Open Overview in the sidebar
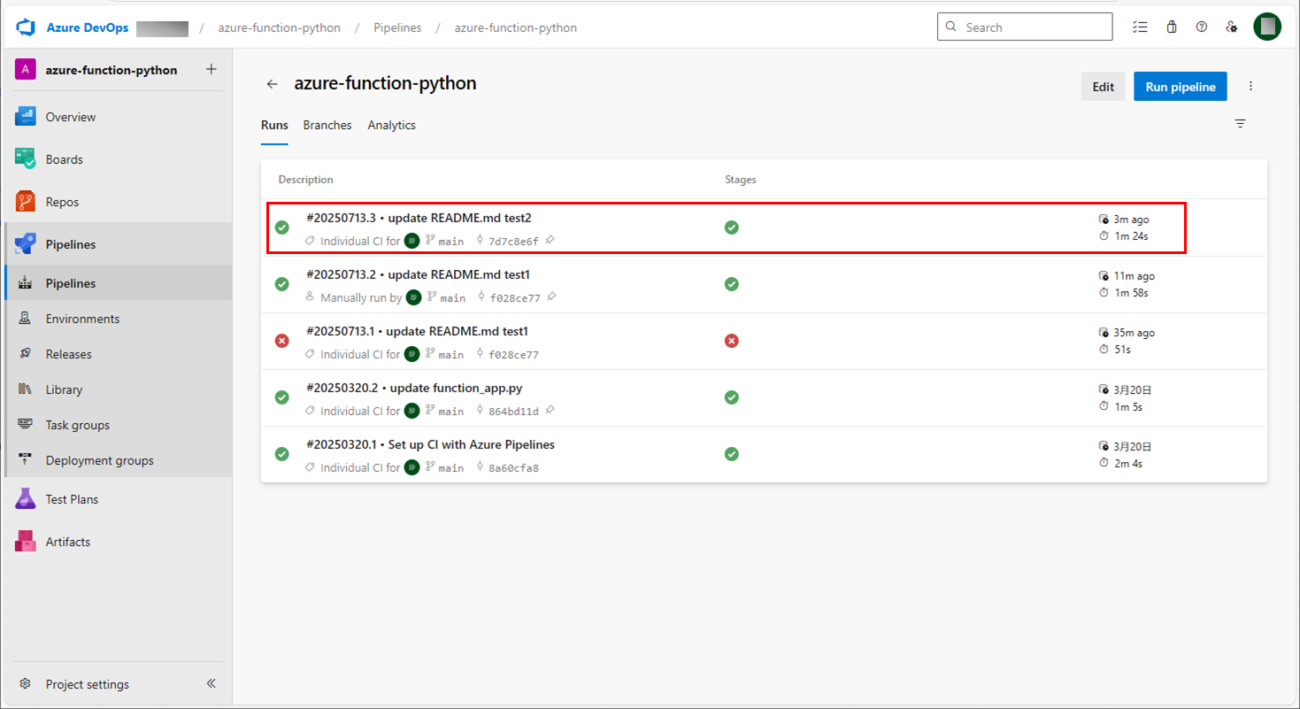 point(117,117)
